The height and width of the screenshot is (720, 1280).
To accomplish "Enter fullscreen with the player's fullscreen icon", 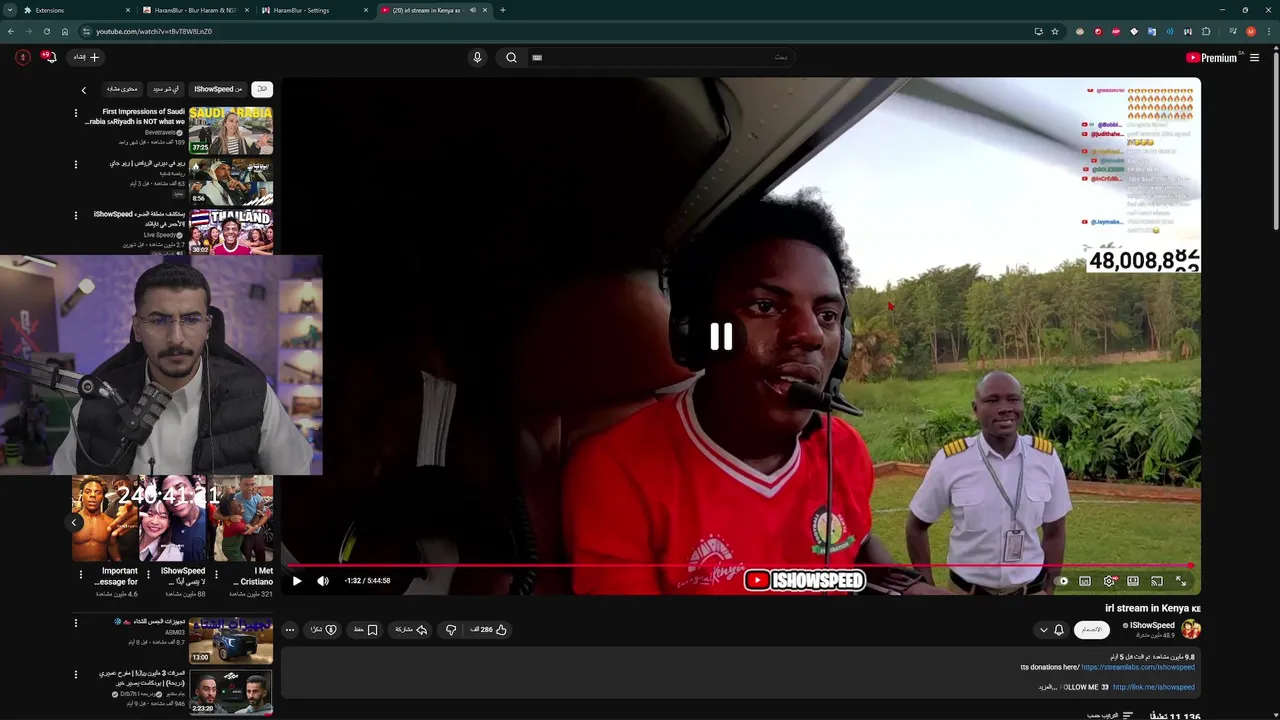I will click(x=1181, y=581).
